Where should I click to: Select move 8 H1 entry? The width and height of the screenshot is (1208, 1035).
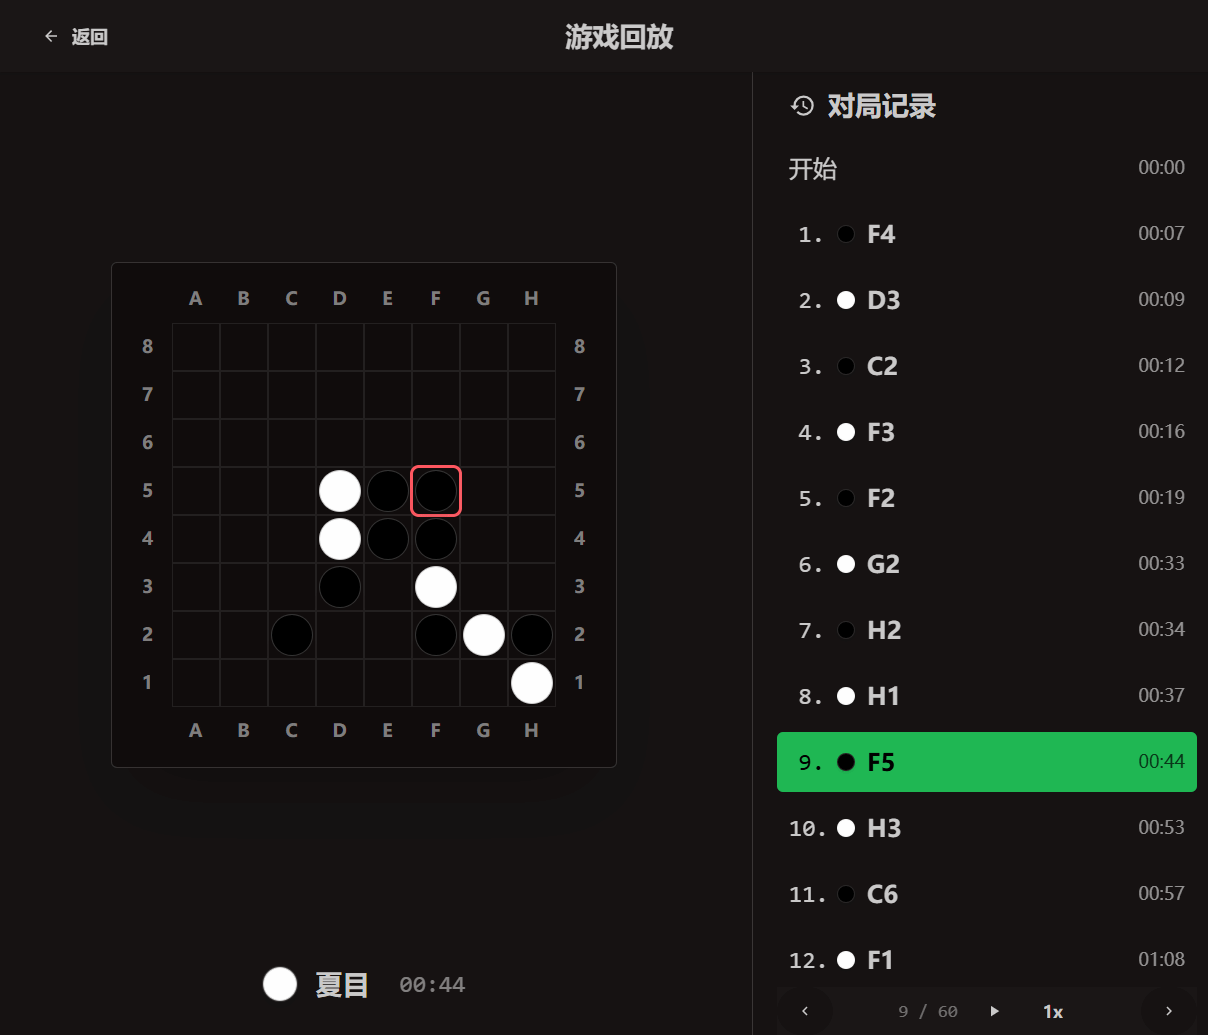pos(986,696)
